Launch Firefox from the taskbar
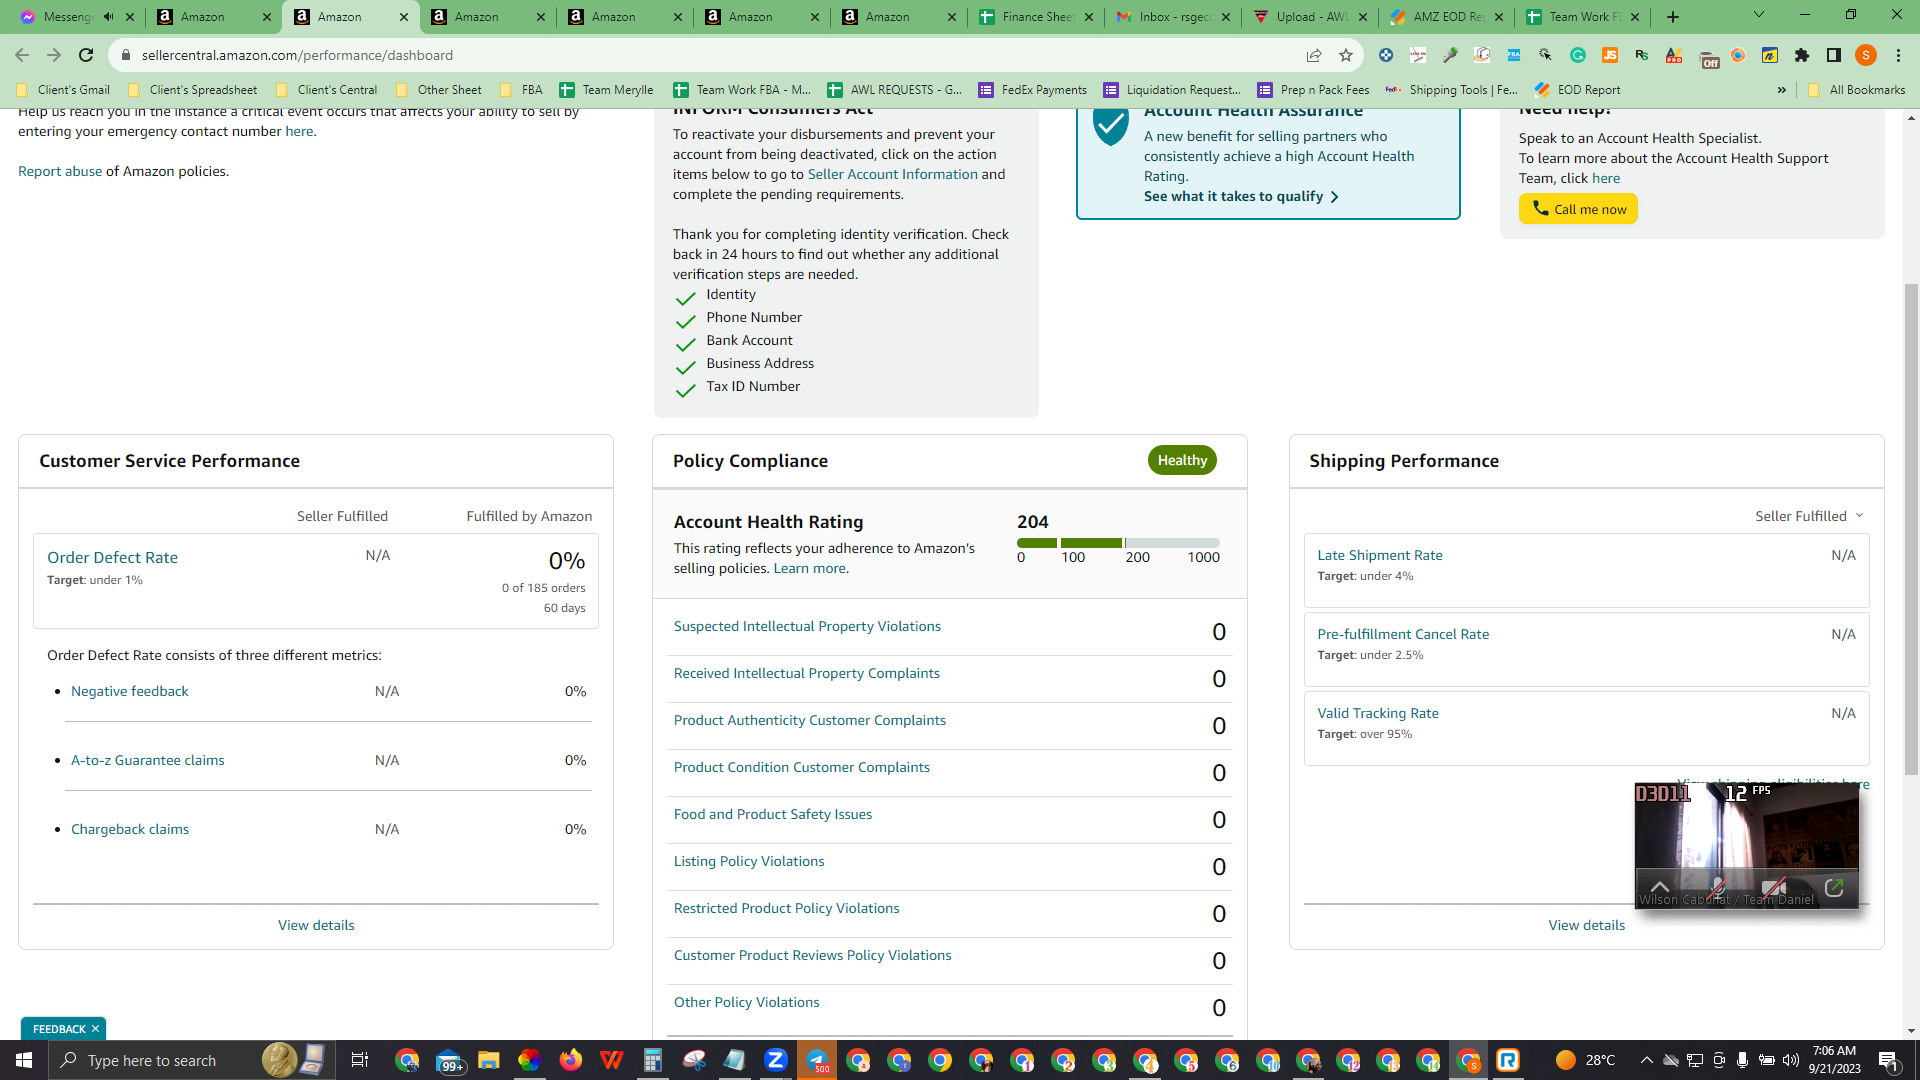This screenshot has height=1080, width=1920. click(571, 1060)
